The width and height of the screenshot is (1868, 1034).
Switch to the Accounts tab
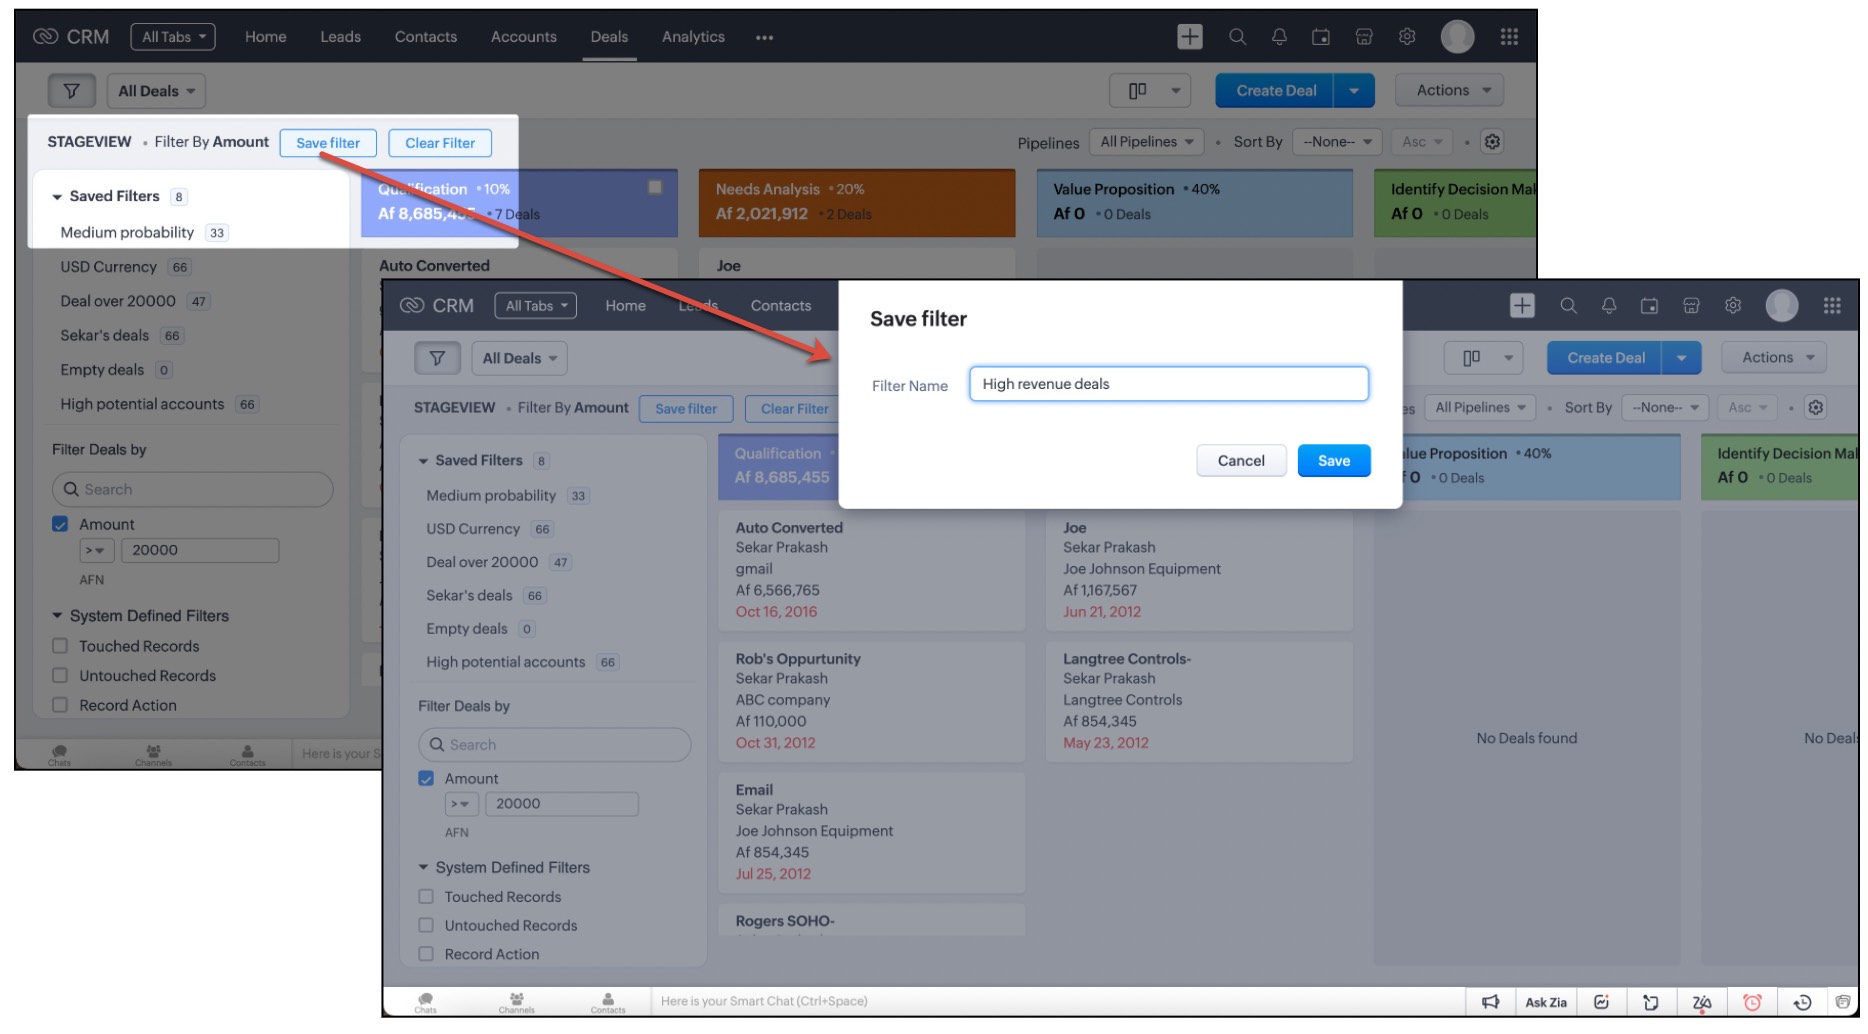point(523,37)
